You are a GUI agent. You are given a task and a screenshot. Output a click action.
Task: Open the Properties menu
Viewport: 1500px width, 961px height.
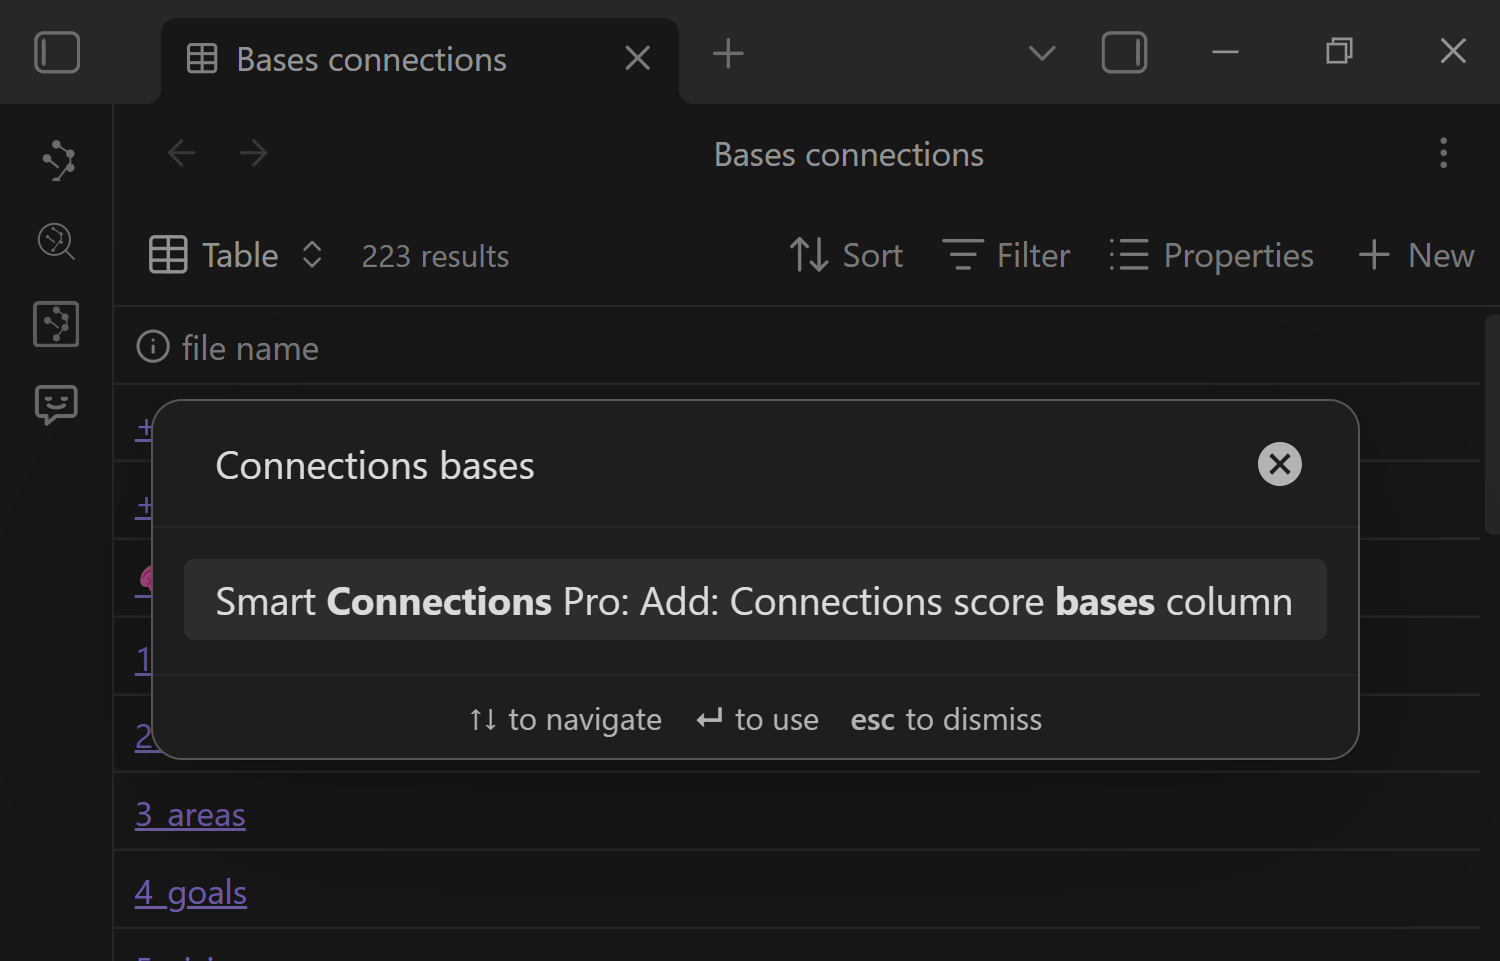tap(1211, 256)
